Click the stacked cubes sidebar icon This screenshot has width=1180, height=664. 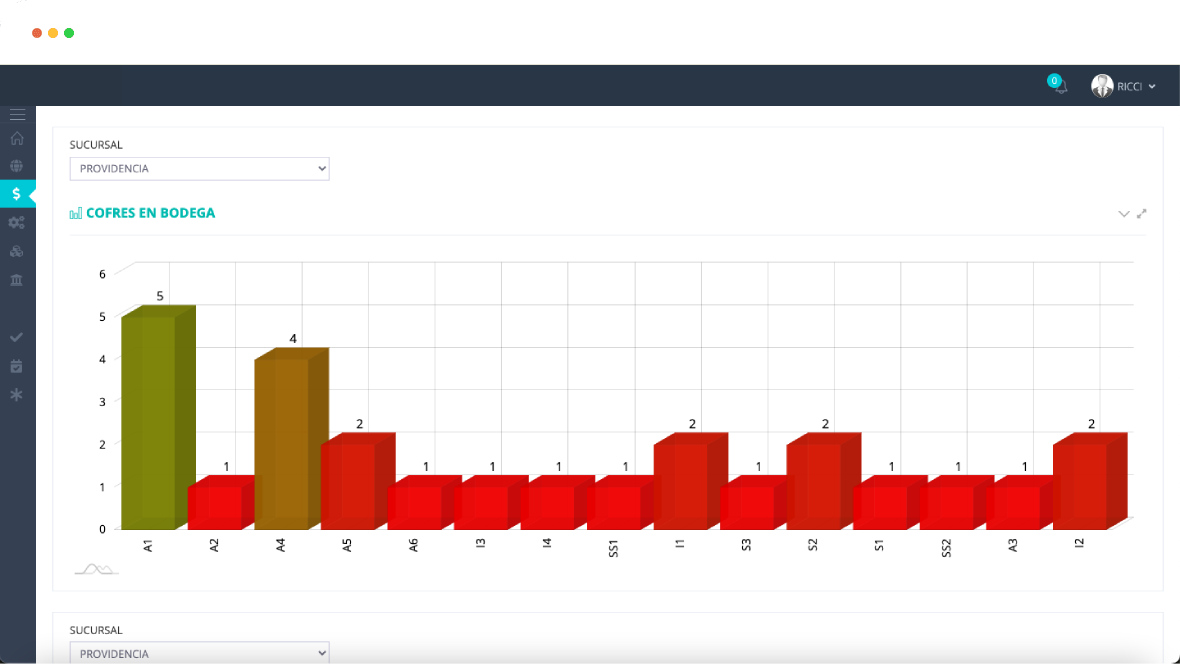click(17, 251)
